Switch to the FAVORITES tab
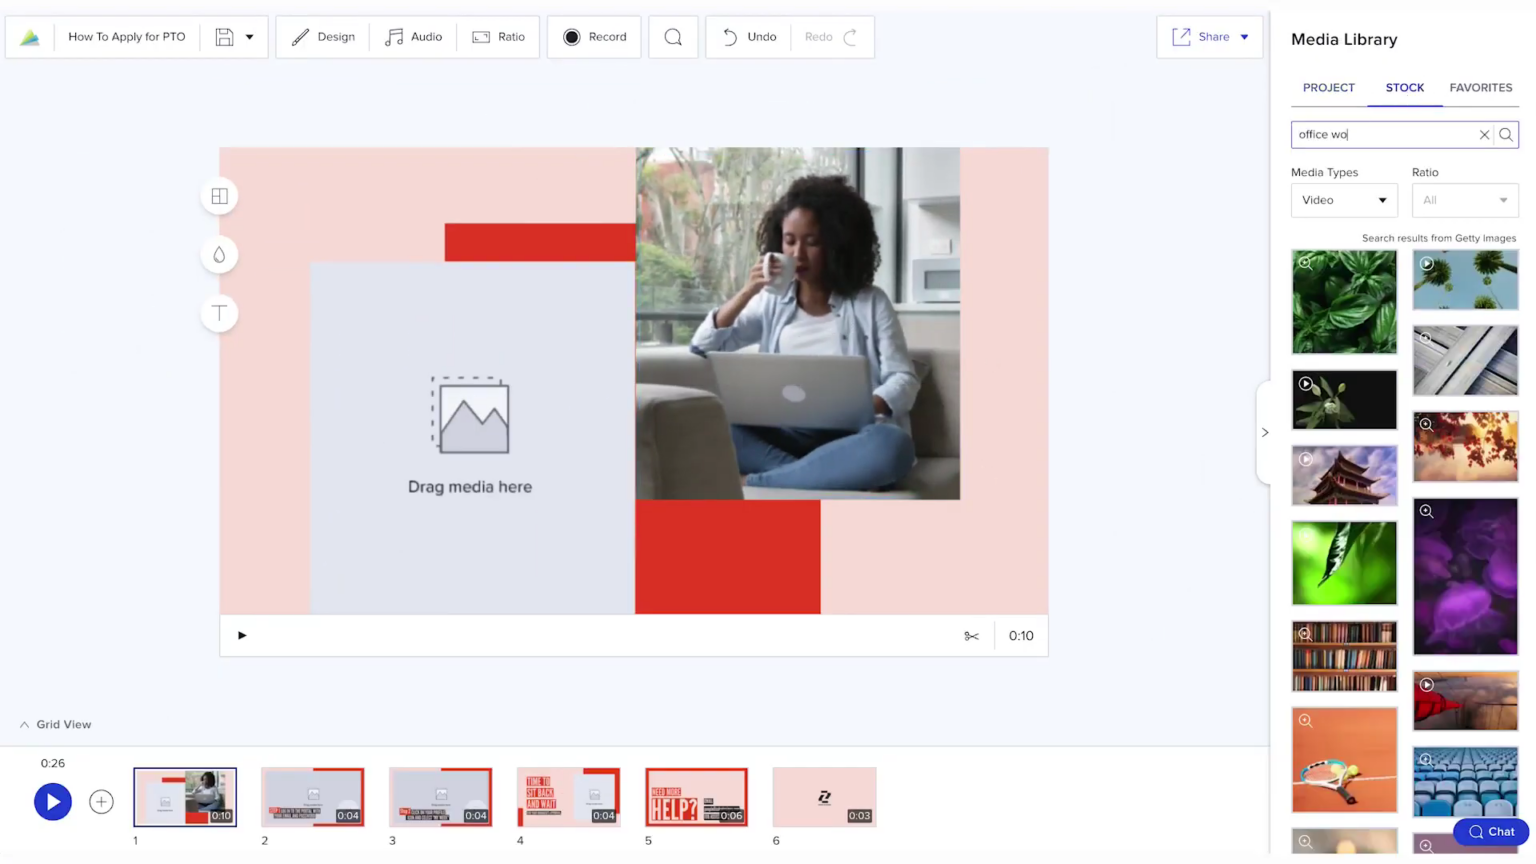Screen dimensions: 1536x864 pyautogui.click(x=1481, y=87)
